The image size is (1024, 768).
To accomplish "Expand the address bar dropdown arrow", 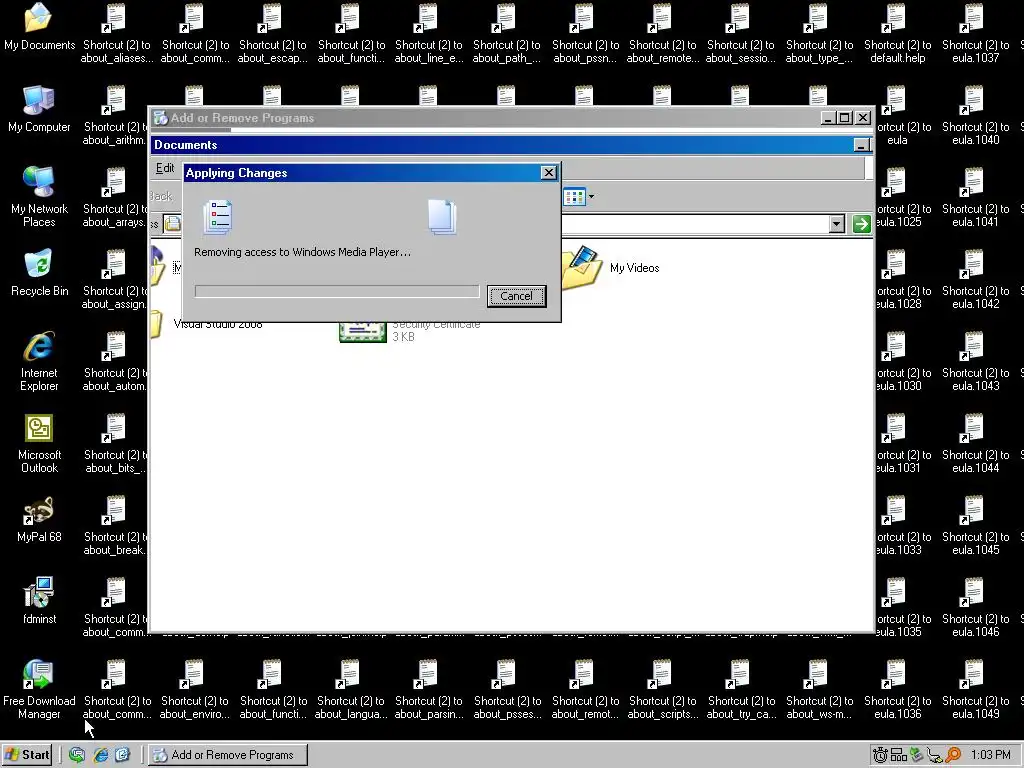I will click(837, 224).
